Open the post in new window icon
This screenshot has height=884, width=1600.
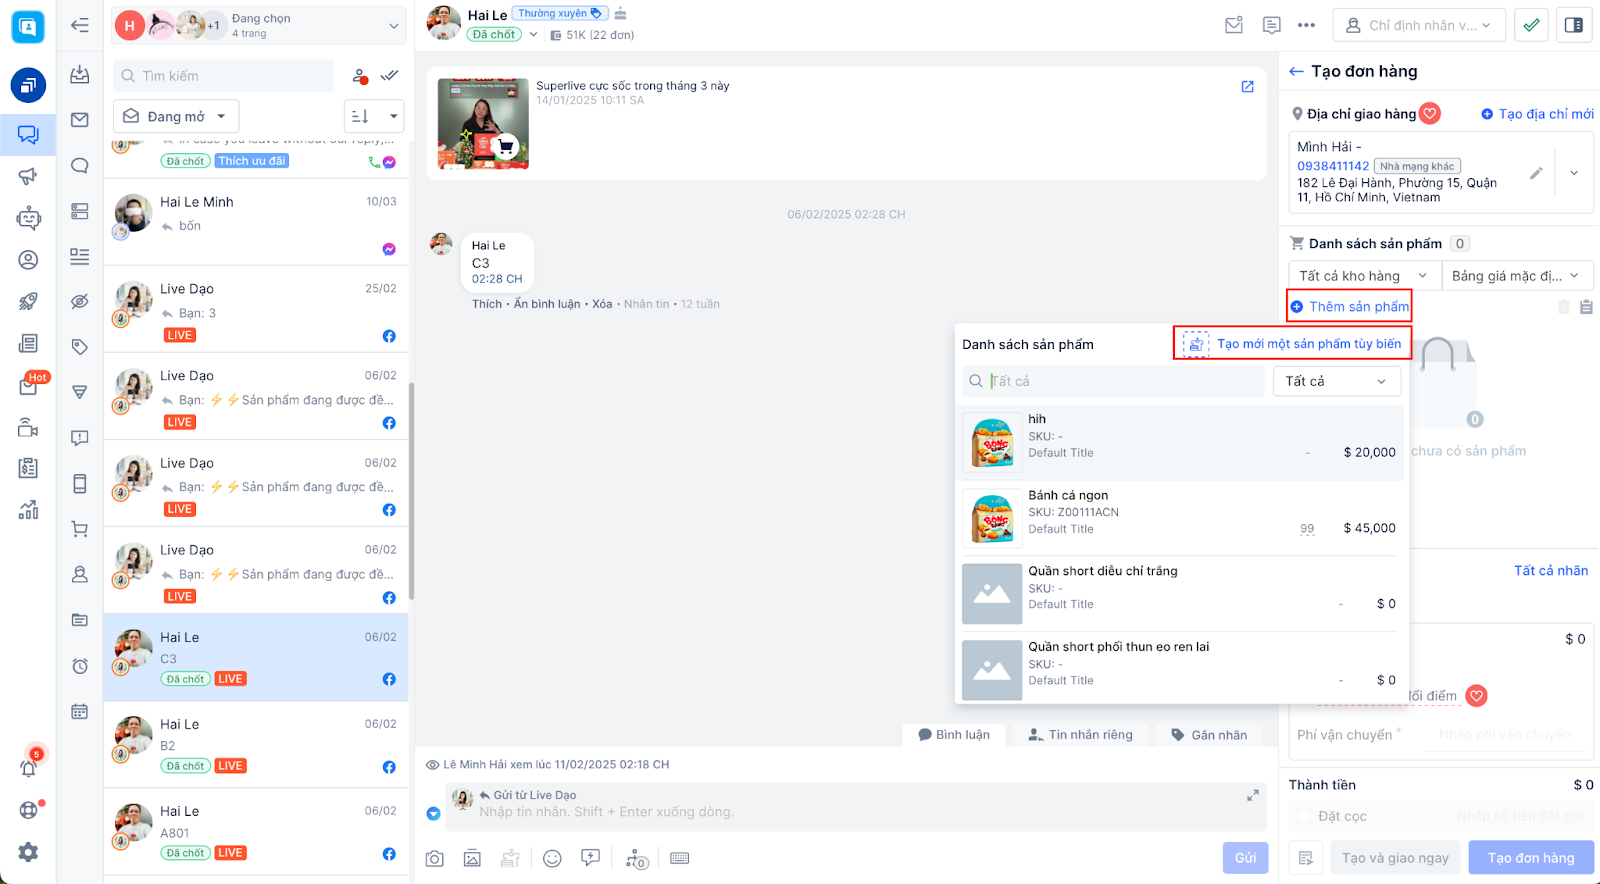(1247, 87)
